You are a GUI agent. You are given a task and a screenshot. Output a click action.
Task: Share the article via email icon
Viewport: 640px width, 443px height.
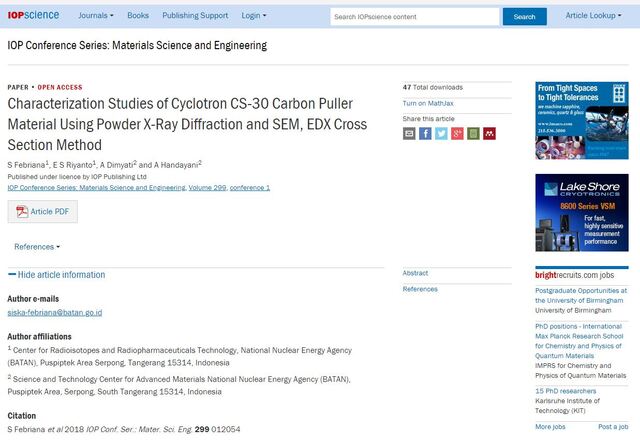409,133
